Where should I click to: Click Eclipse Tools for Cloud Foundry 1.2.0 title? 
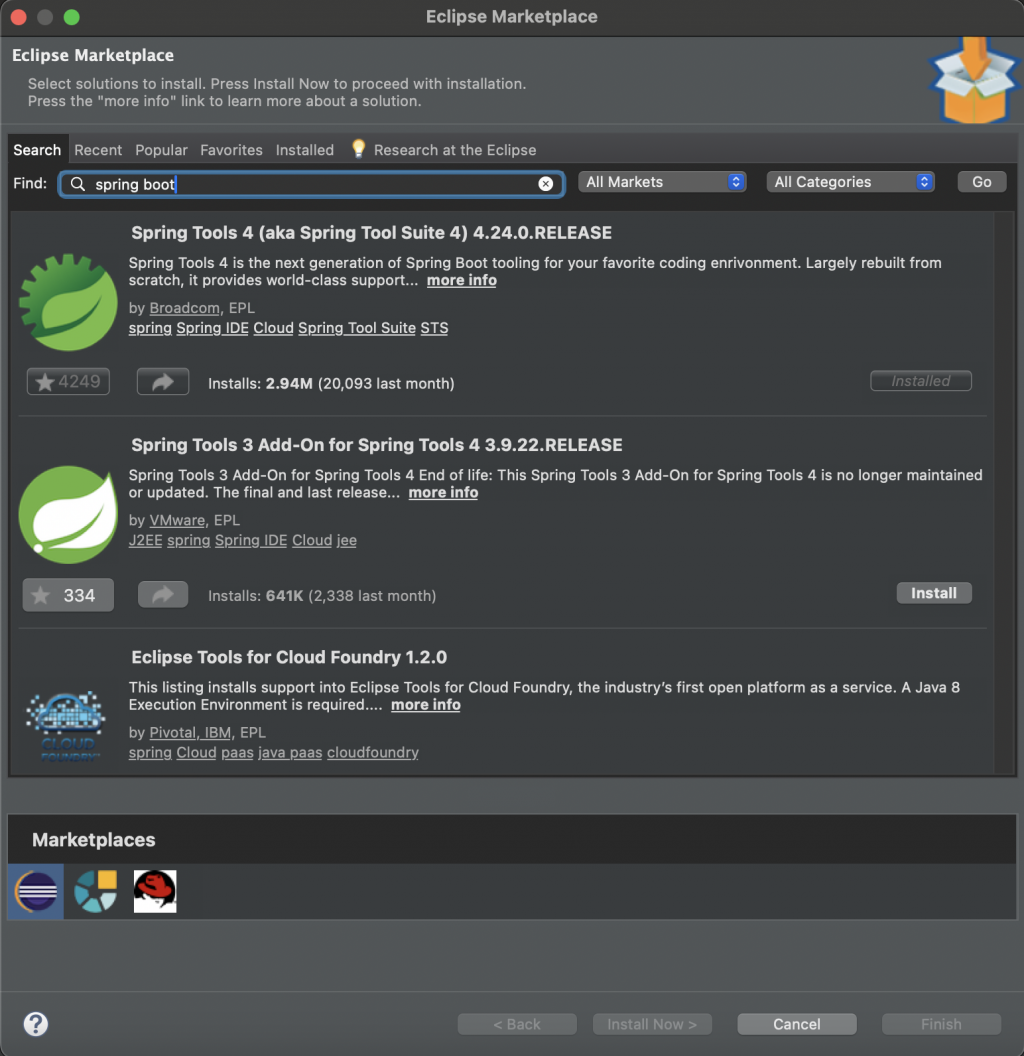coord(289,657)
